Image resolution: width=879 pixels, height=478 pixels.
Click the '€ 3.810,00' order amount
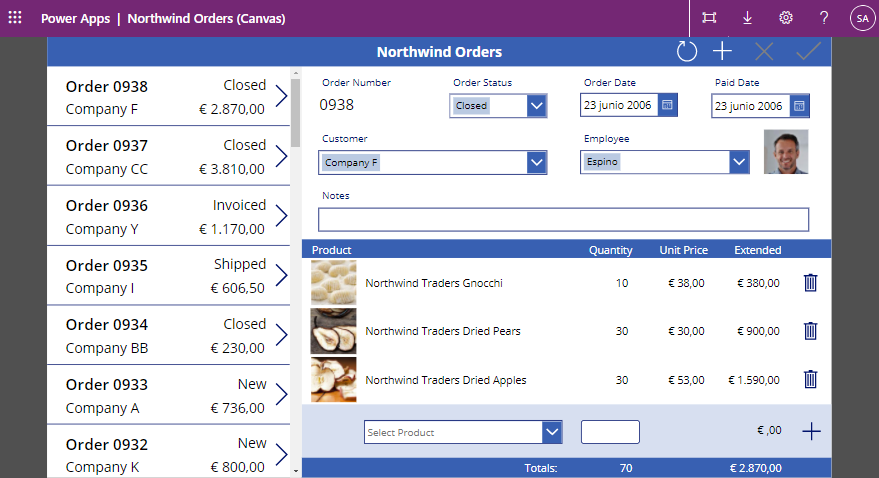232,169
